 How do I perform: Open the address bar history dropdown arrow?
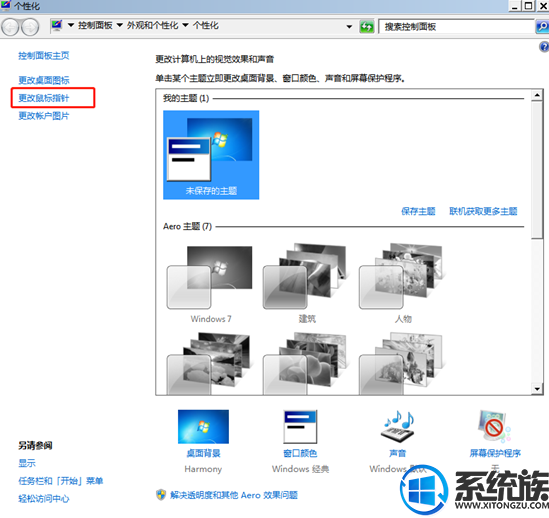349,27
